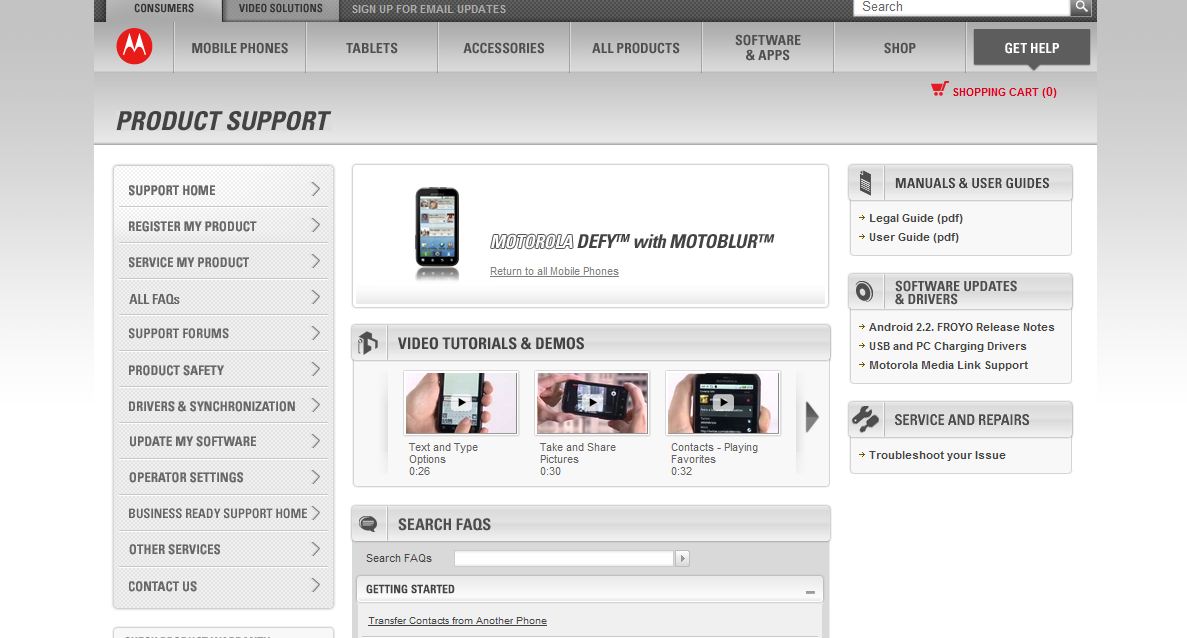Show next video tutorials with the arrow
This screenshot has width=1187, height=638.
(812, 417)
